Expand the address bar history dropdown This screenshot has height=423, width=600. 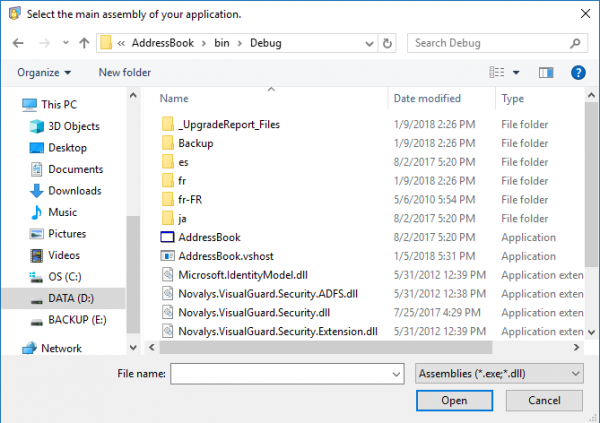tap(369, 44)
